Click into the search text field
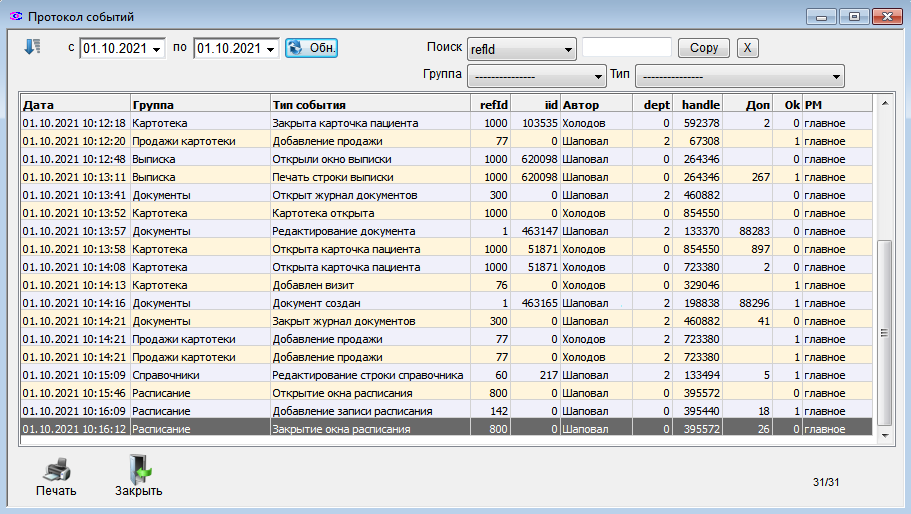The image size is (911, 514). (x=626, y=48)
